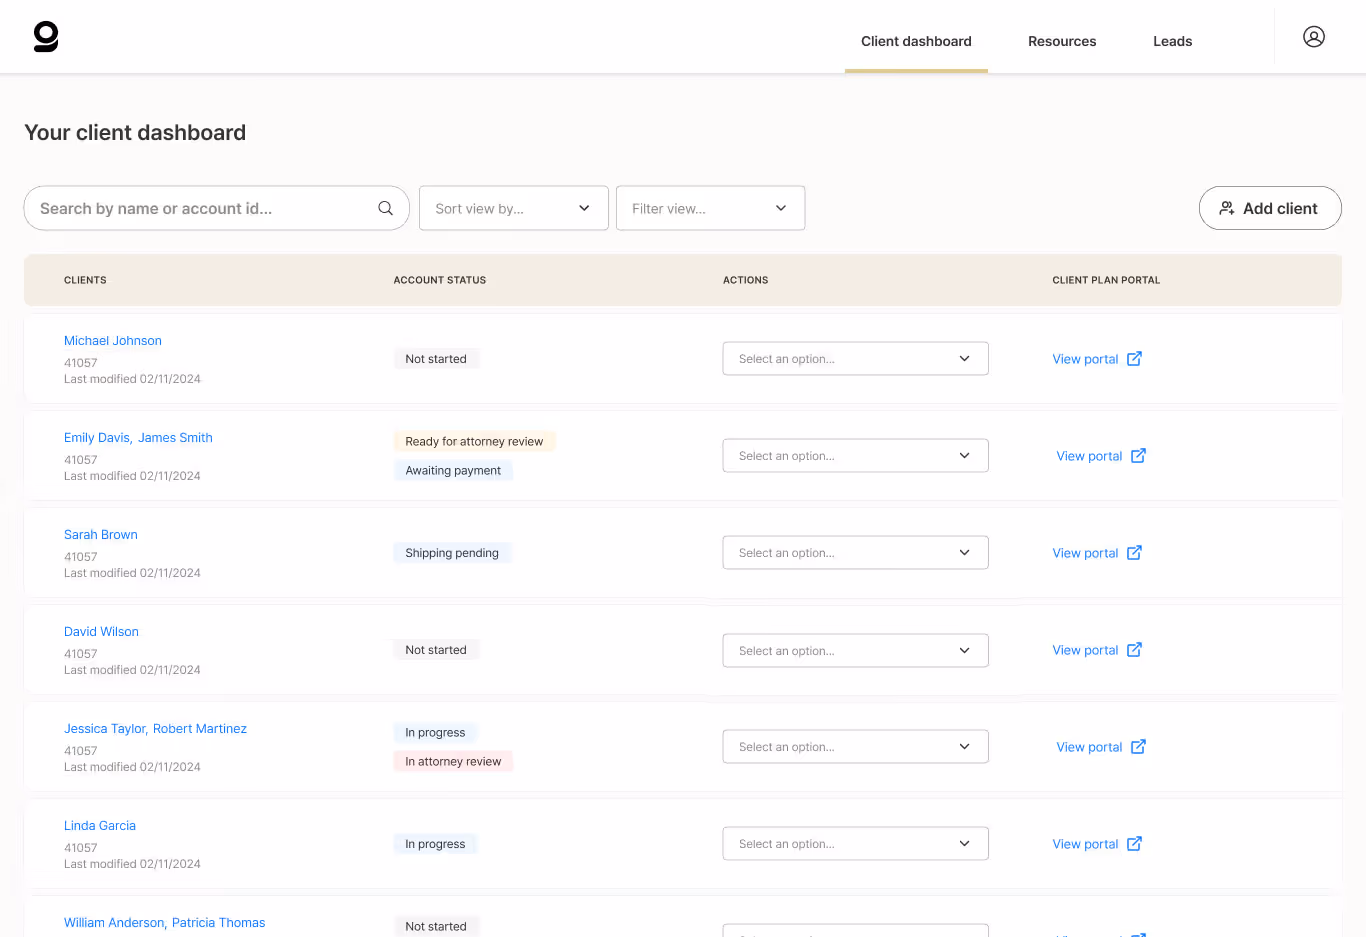Open action dropdown for Michael Johnson
1366x937 pixels.
coord(856,359)
